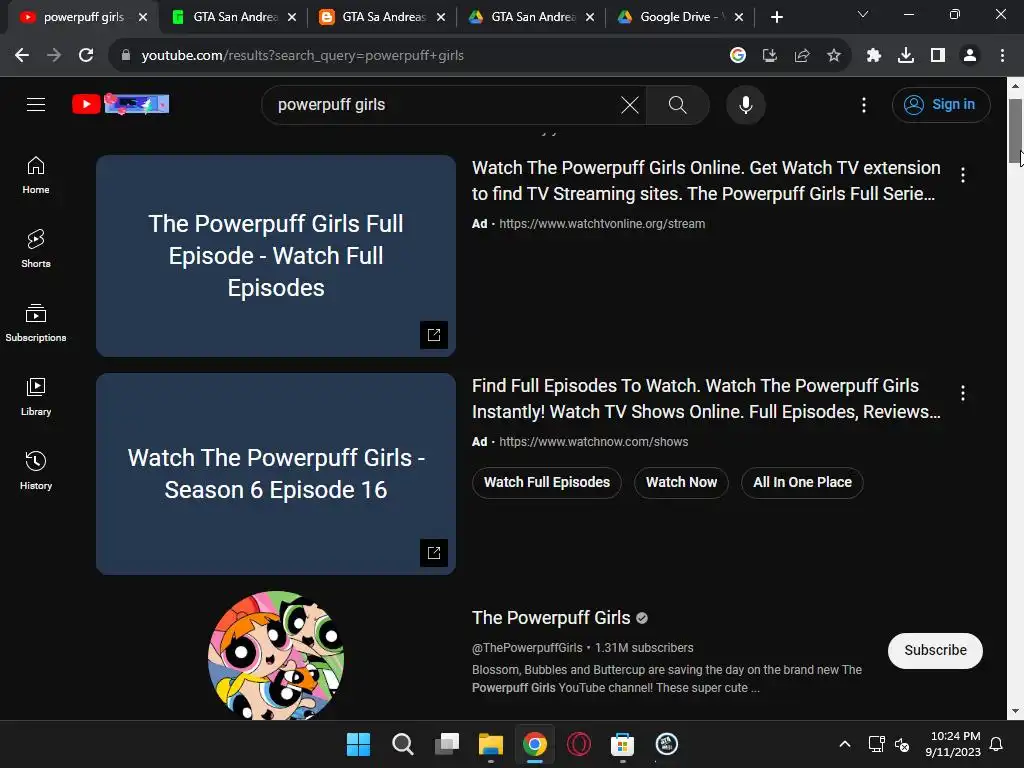Click the Watch Full Episodes chip
Image resolution: width=1024 pixels, height=768 pixels.
click(547, 483)
